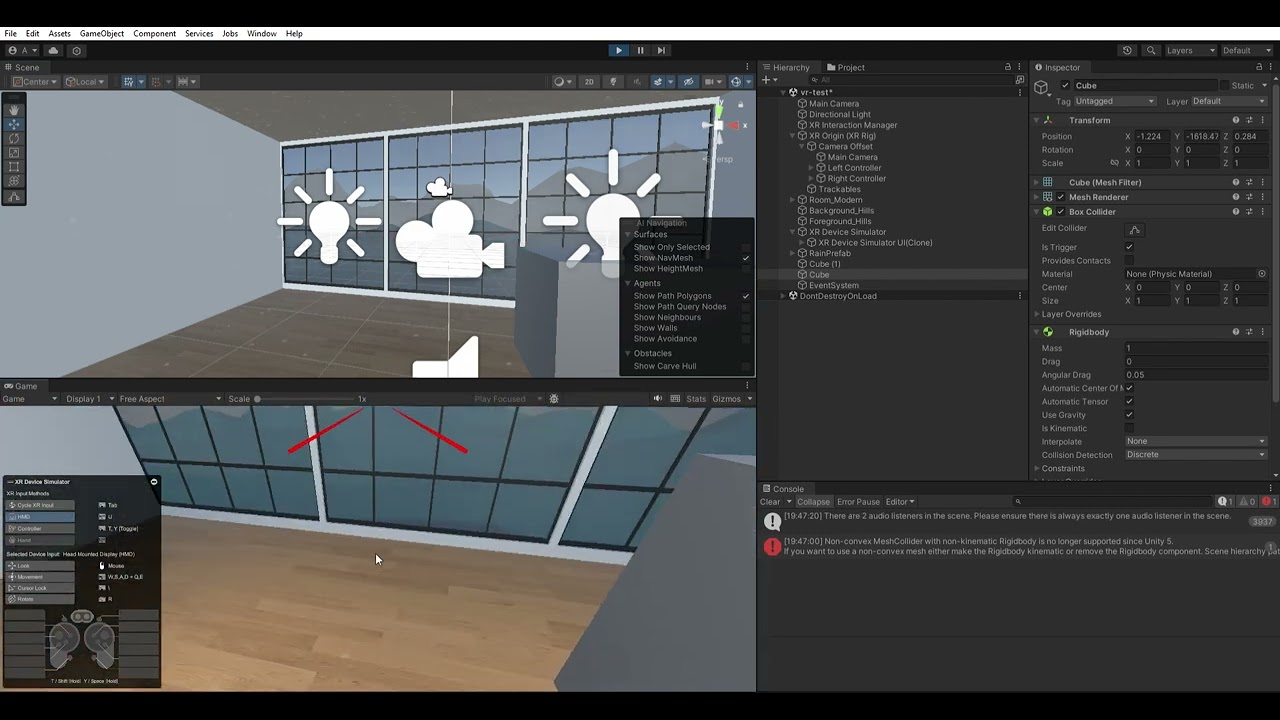The width and height of the screenshot is (1280, 720).
Task: Toggle the Is Kinematic checkbox
Action: tap(1130, 428)
